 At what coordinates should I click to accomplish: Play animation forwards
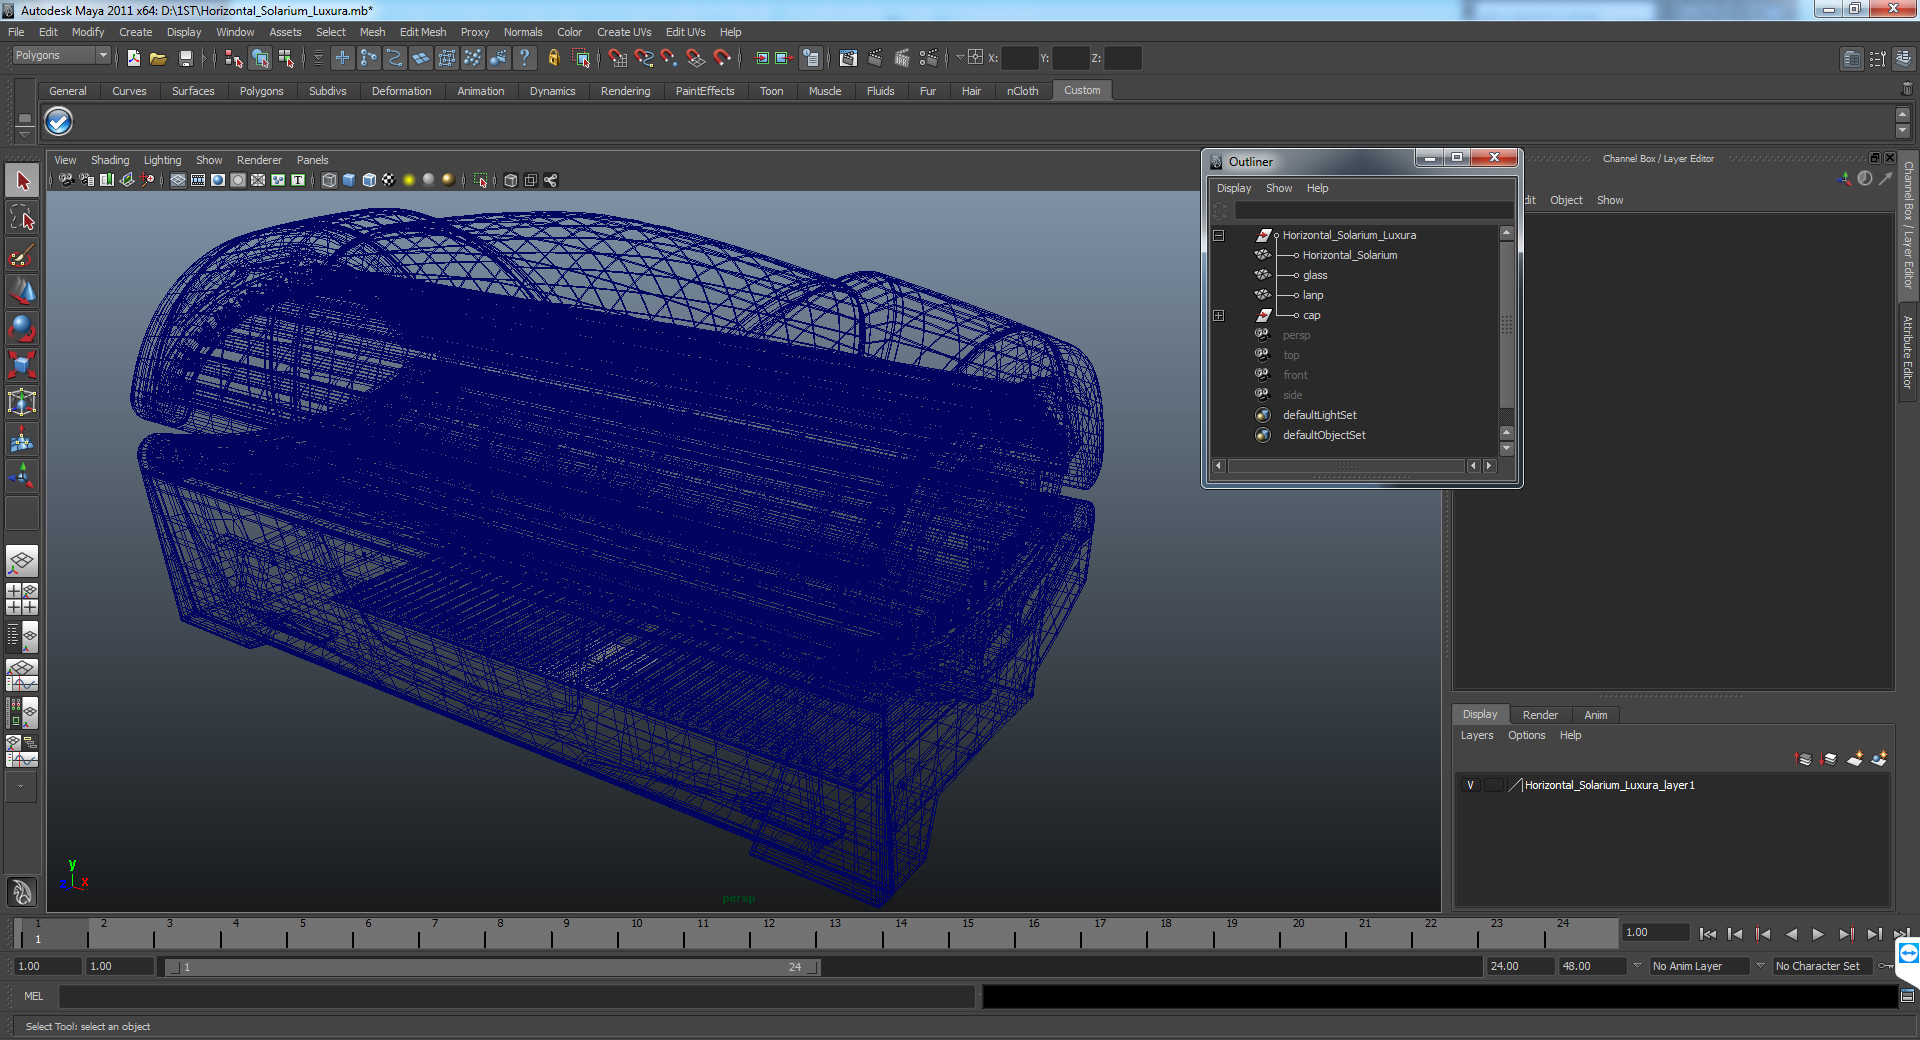pos(1818,934)
